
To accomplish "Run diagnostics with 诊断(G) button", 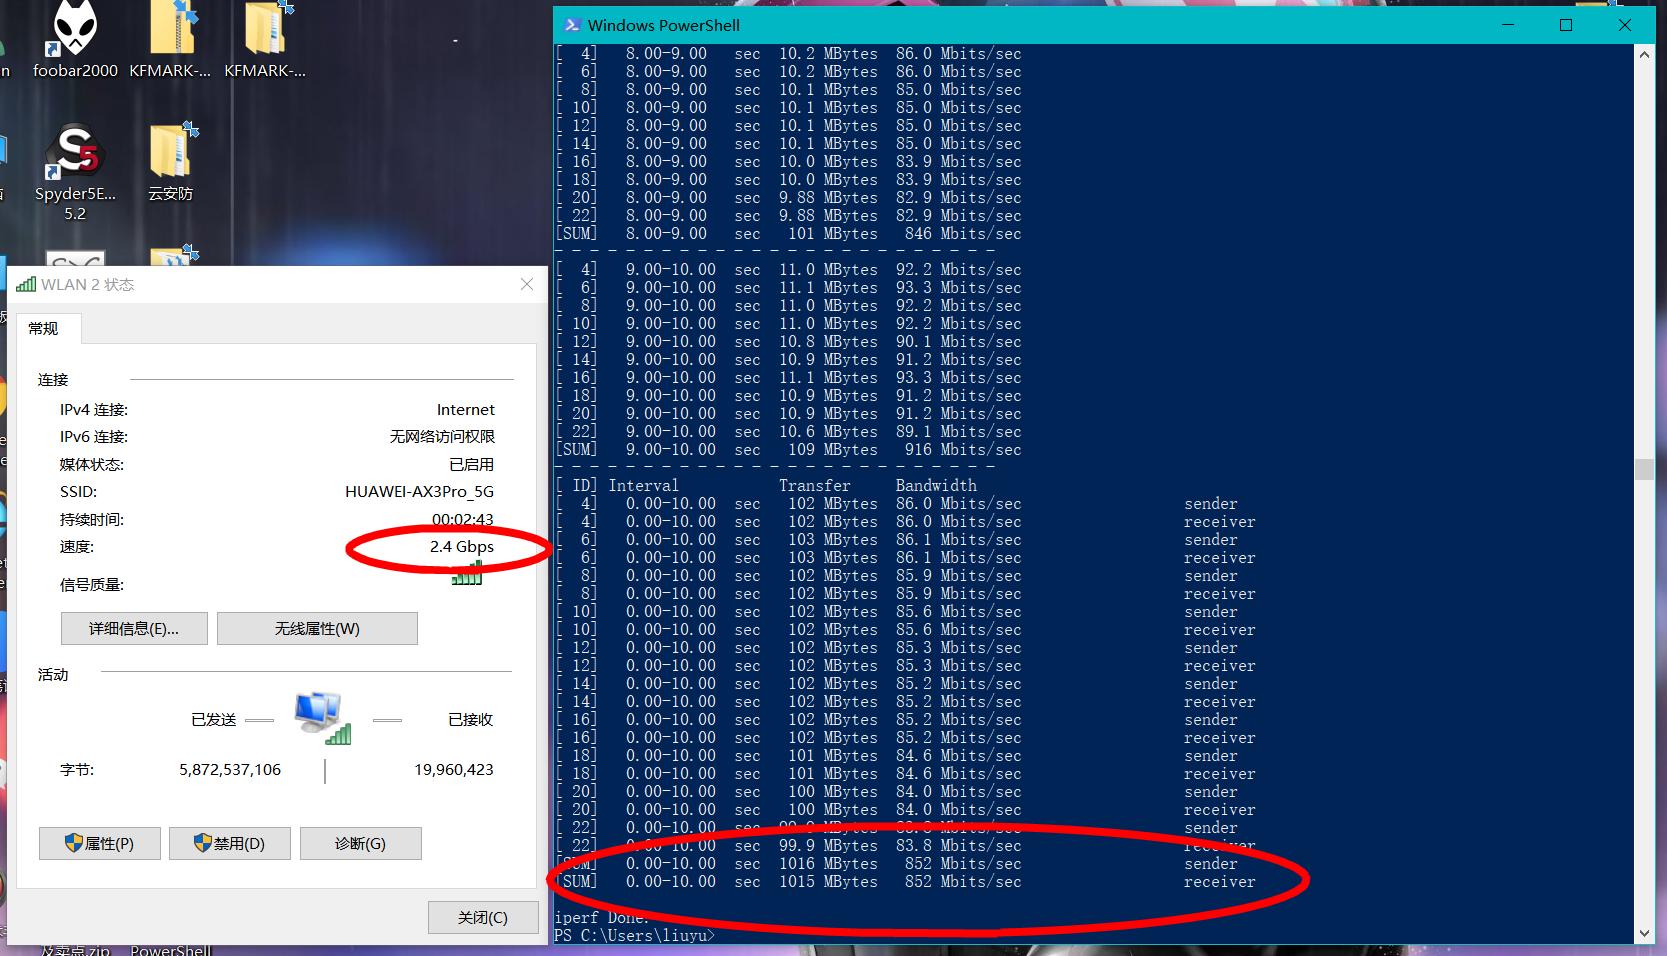I will (360, 843).
